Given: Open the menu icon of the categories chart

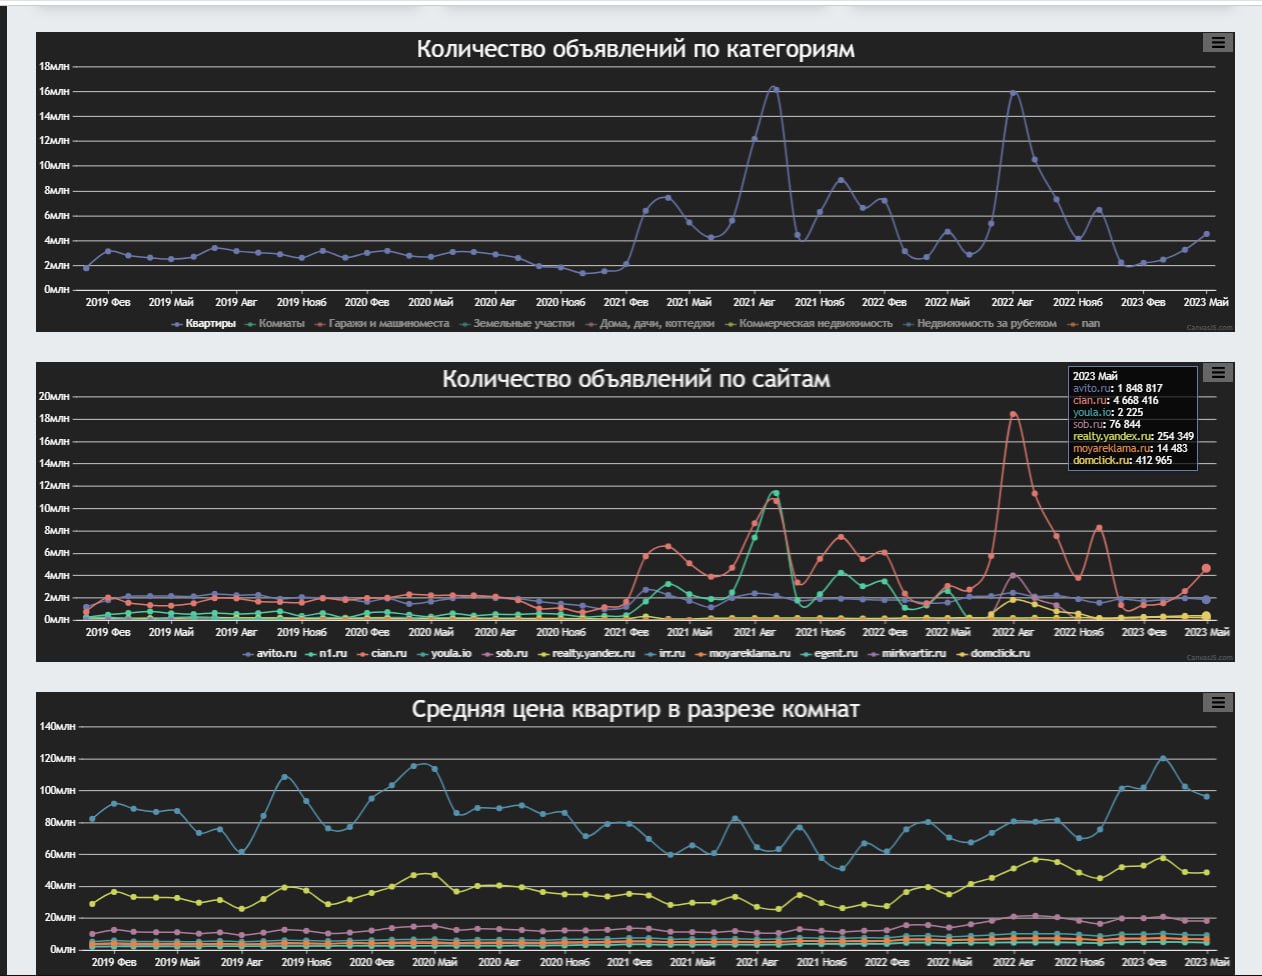Looking at the screenshot, I should (x=1217, y=42).
